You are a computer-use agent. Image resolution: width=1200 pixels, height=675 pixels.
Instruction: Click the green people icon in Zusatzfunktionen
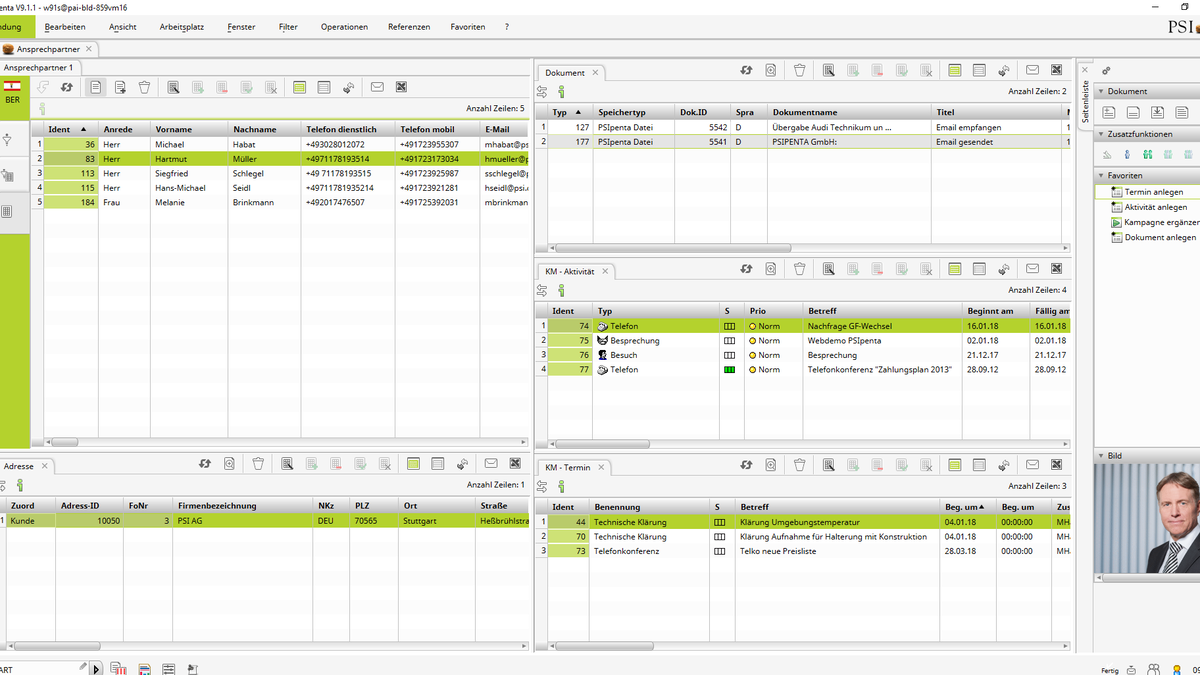pos(1147,154)
